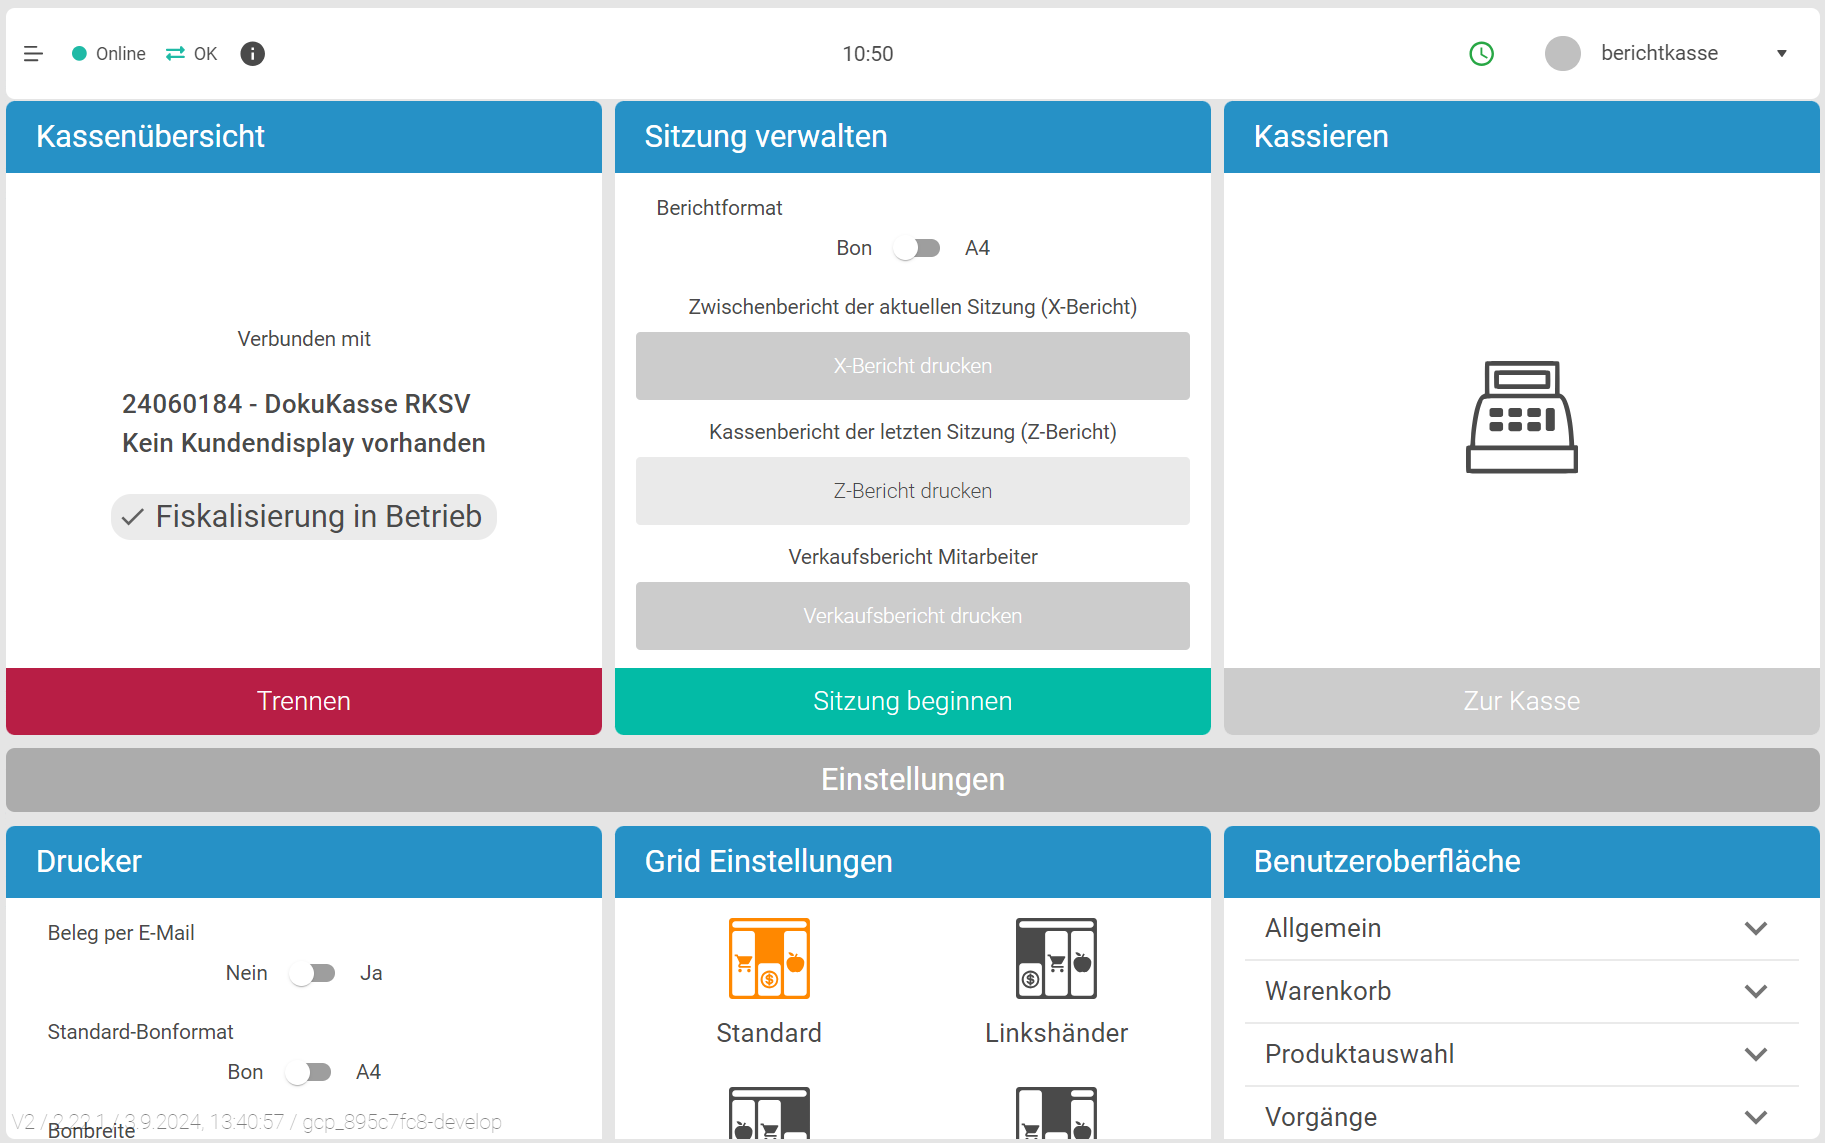Open the berichtkasse user dropdown arrow
Image resolution: width=1825 pixels, height=1143 pixels.
tap(1781, 54)
